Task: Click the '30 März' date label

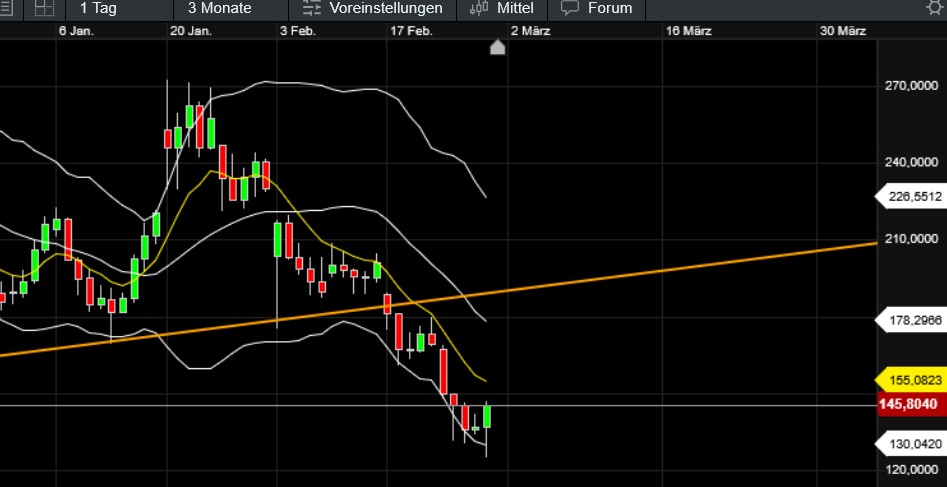Action: 843,31
